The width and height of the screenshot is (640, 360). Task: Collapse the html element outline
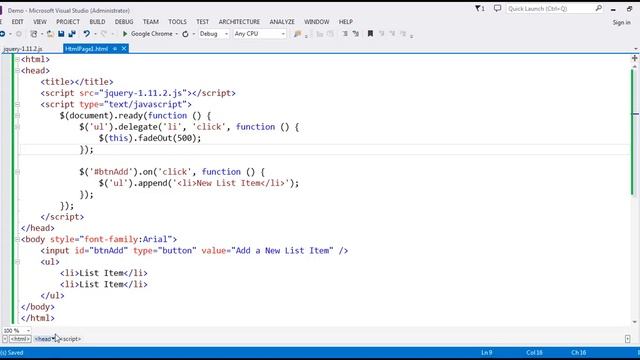coord(18,60)
